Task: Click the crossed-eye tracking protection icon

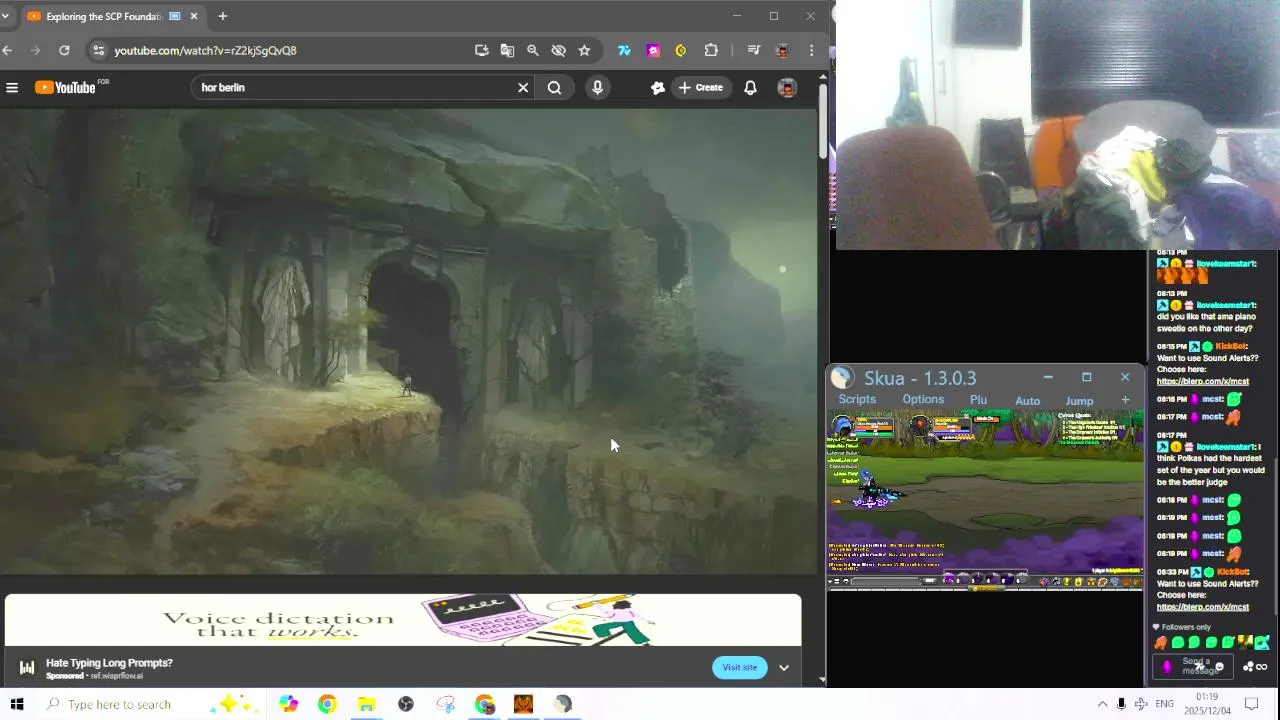Action: (x=558, y=50)
